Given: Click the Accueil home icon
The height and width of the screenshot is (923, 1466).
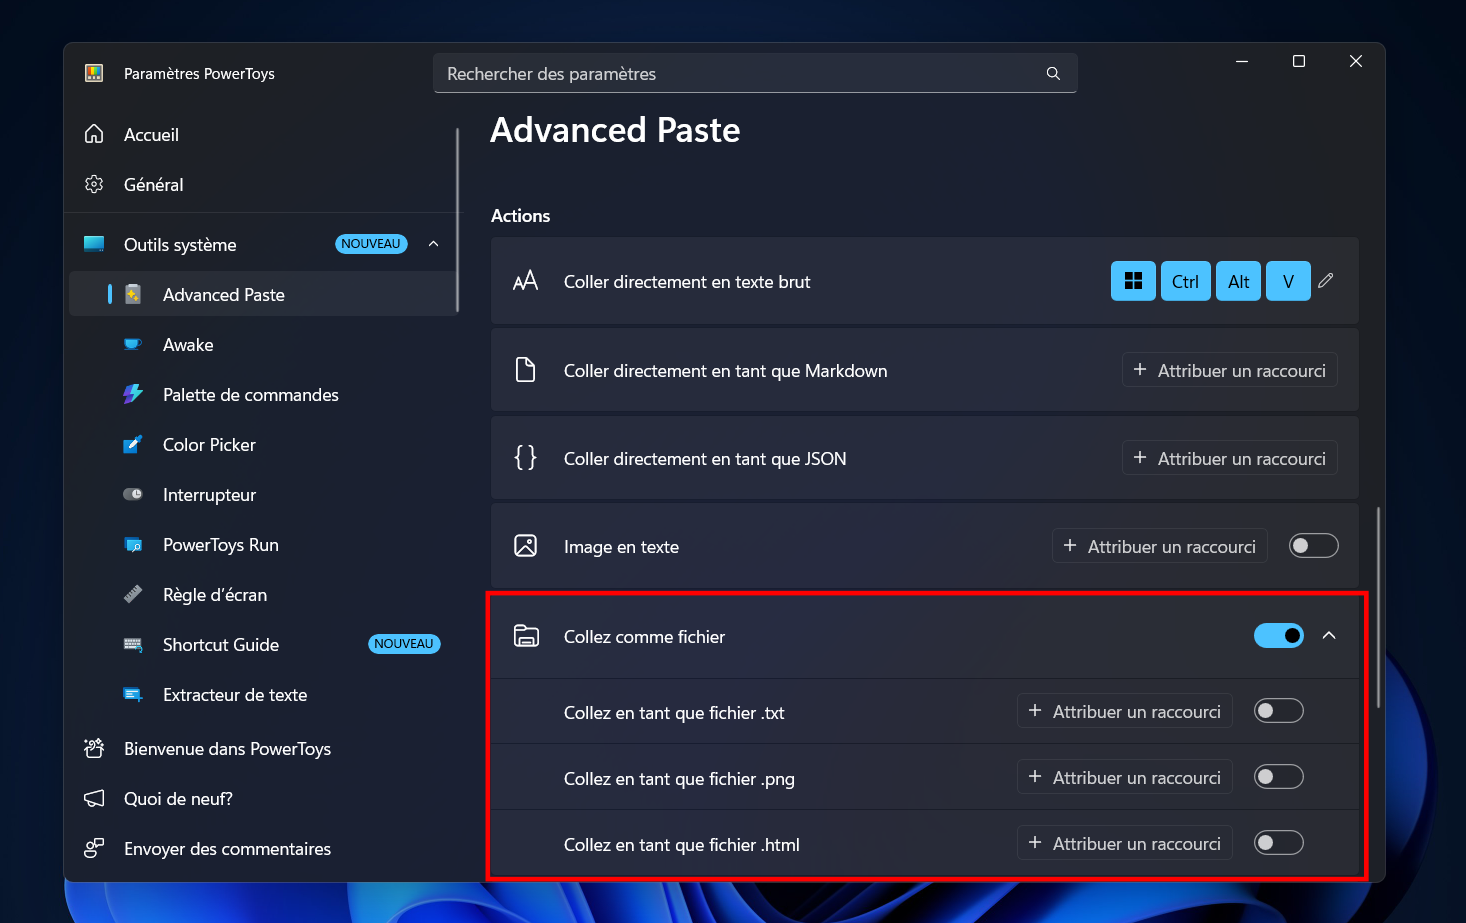Looking at the screenshot, I should click(94, 134).
